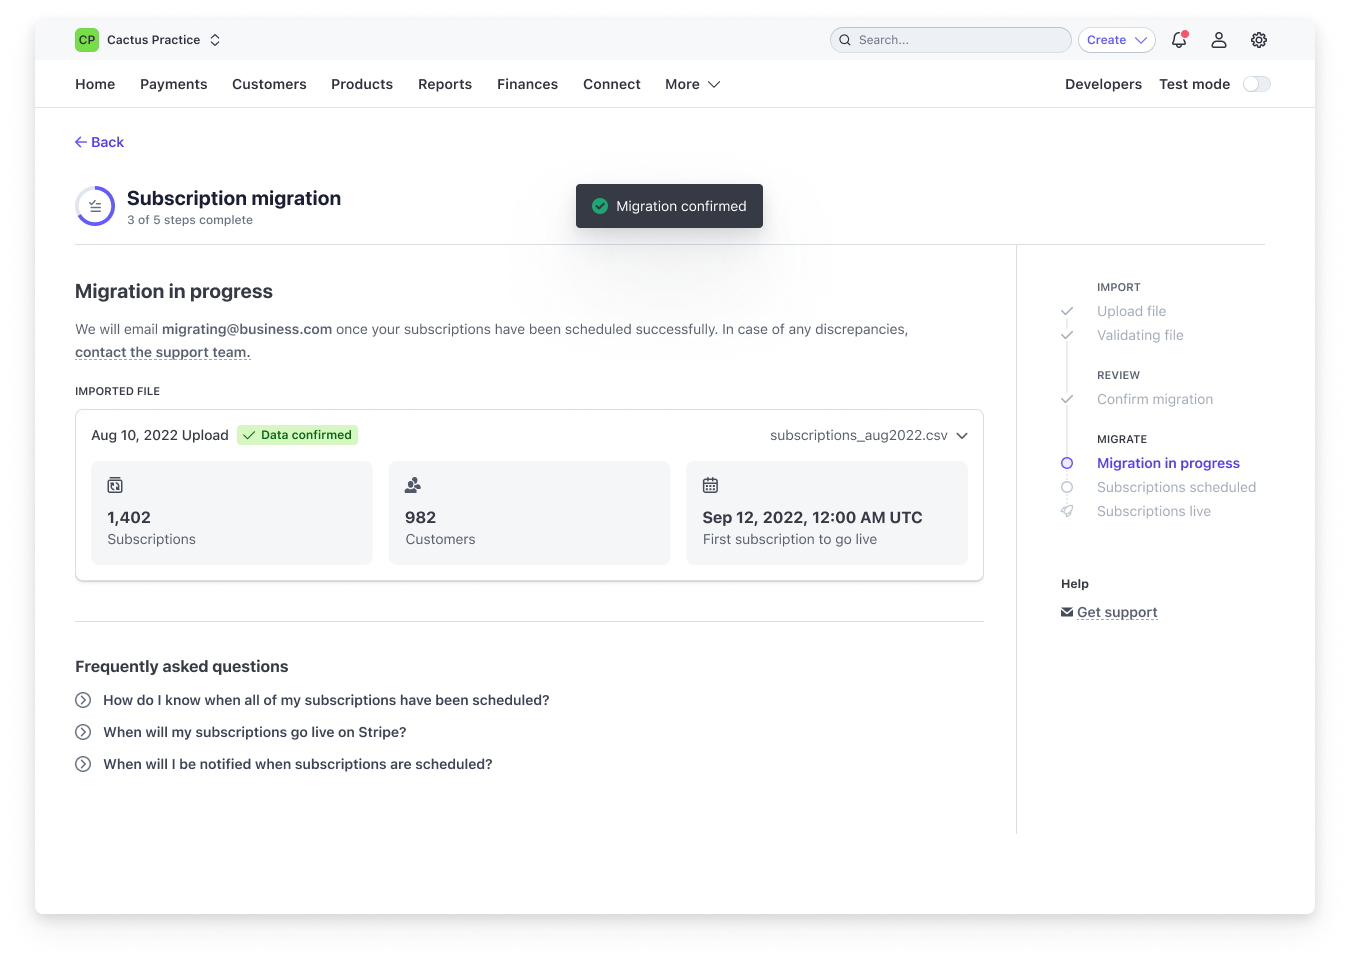The width and height of the screenshot is (1350, 964).
Task: Disable Test mode with the toggle
Action: click(1255, 85)
